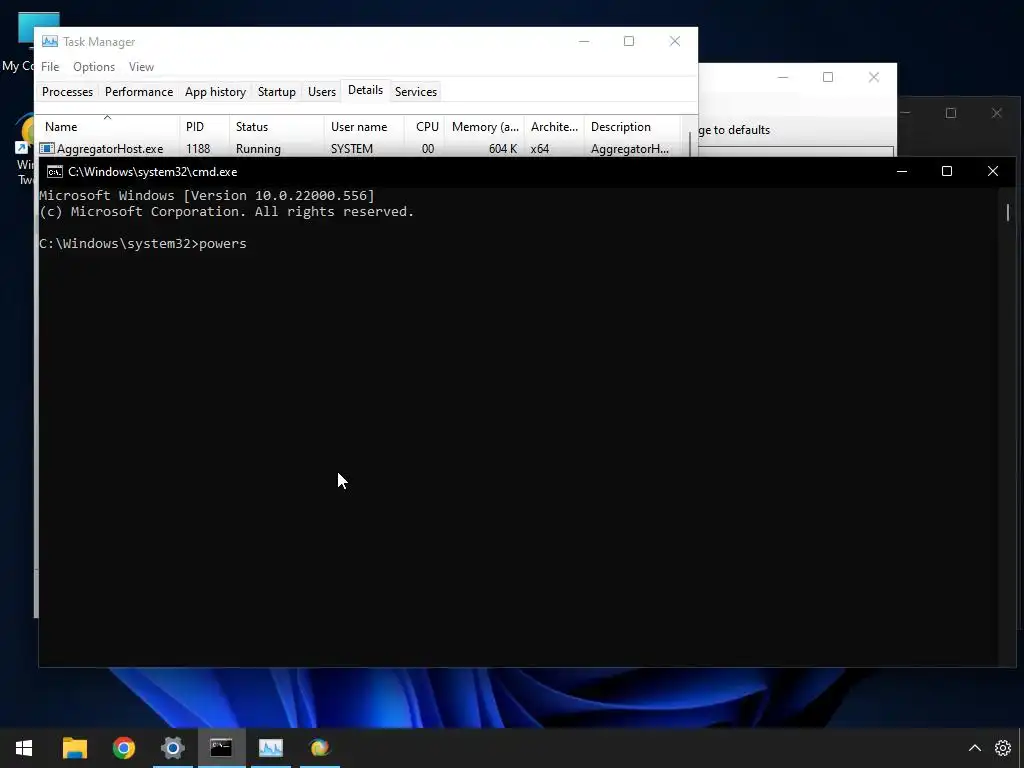1024x768 pixels.
Task: Open File Explorer from the taskbar
Action: coord(74,748)
